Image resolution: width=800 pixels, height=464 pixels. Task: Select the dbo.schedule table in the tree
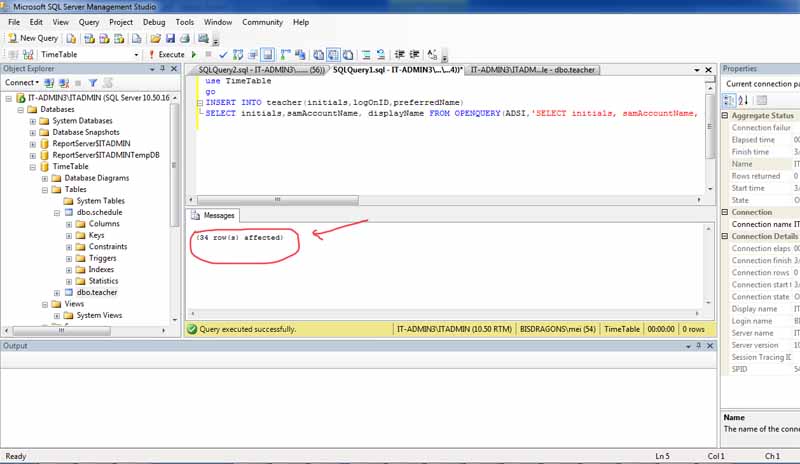99,212
